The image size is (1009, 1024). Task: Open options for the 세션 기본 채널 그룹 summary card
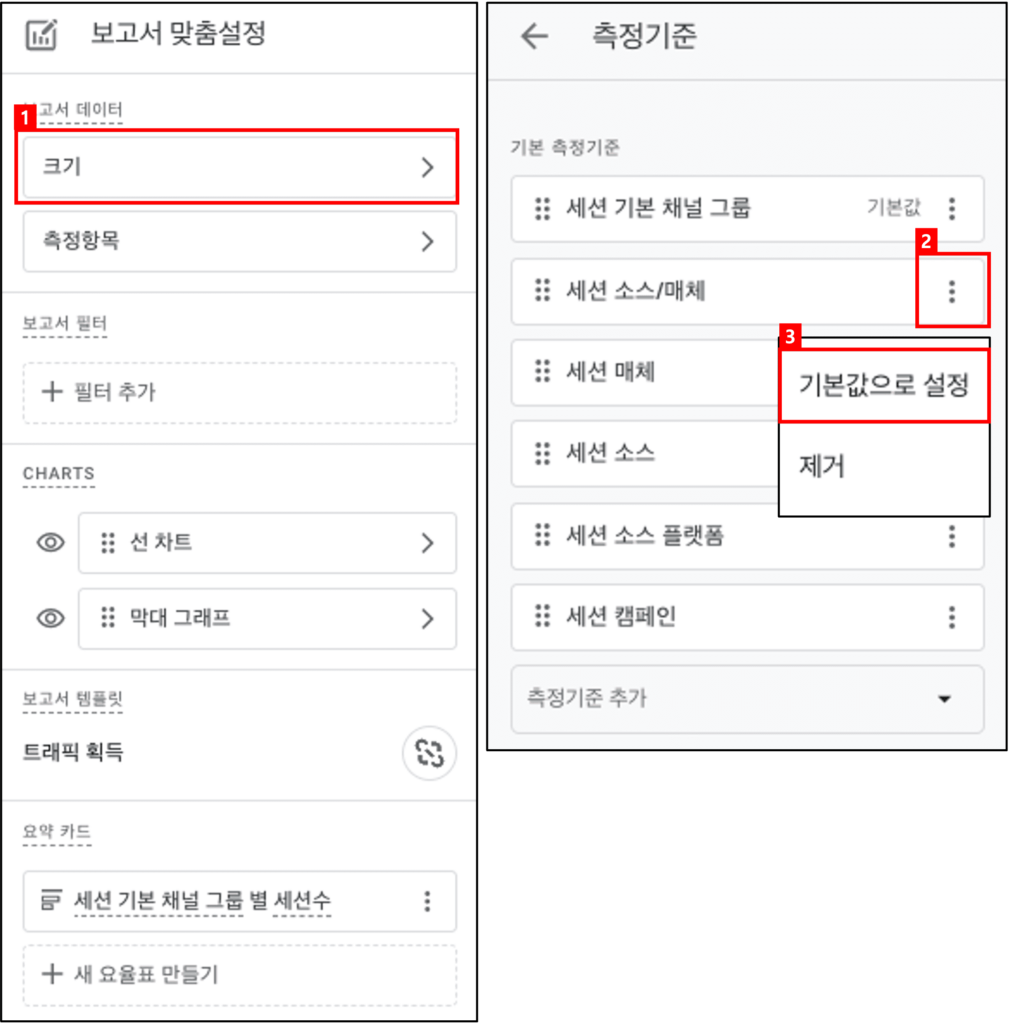427,901
